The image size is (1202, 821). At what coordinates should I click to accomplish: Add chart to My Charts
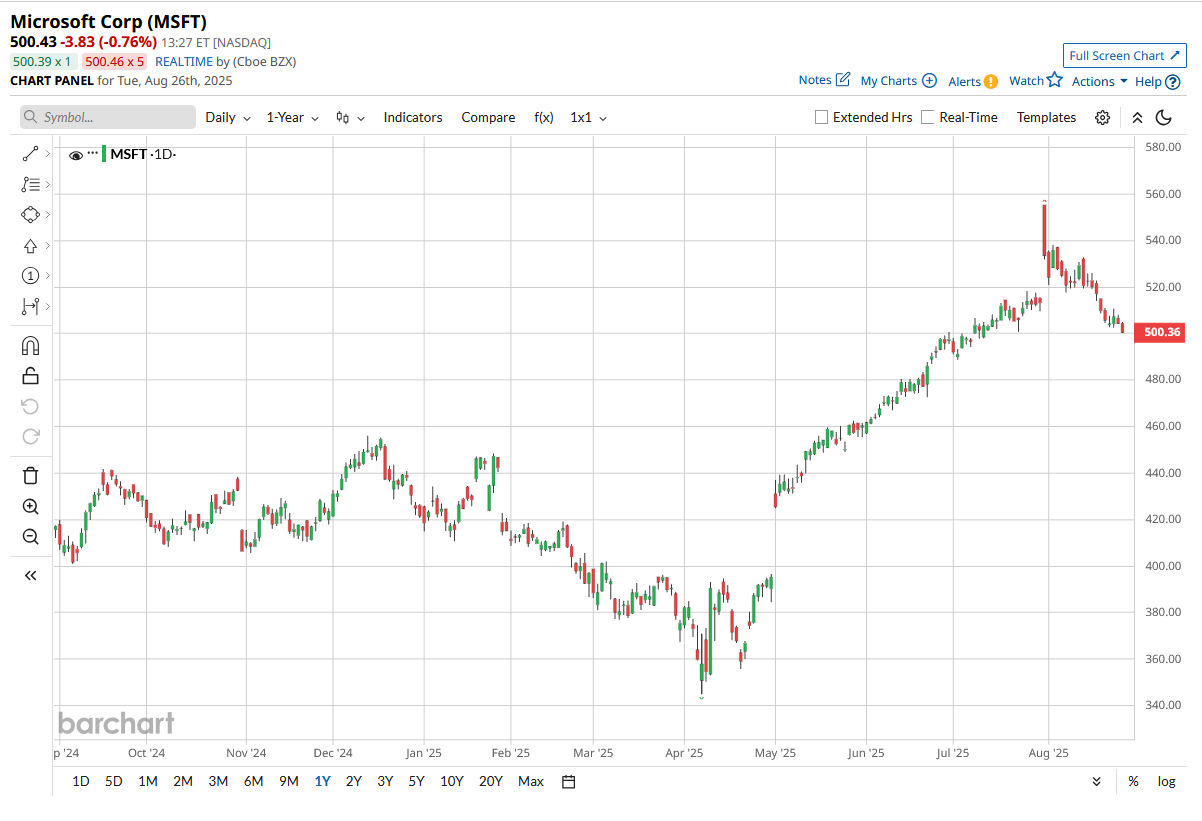coord(899,81)
